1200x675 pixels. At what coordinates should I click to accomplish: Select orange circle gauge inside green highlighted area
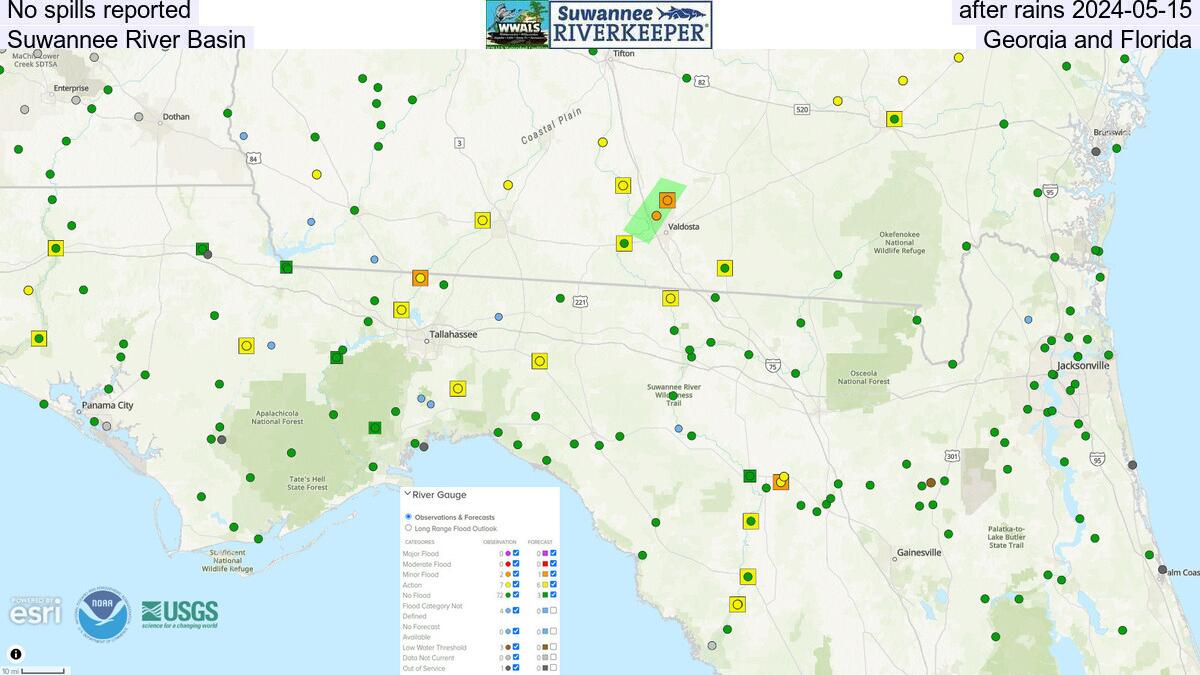(656, 215)
